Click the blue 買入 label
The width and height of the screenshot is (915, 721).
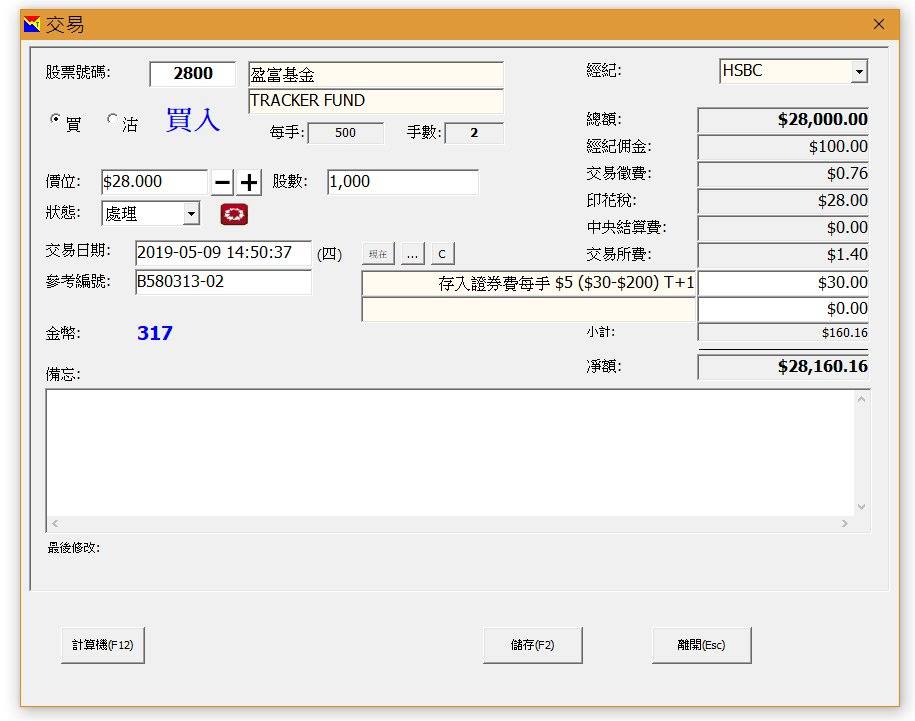point(193,120)
